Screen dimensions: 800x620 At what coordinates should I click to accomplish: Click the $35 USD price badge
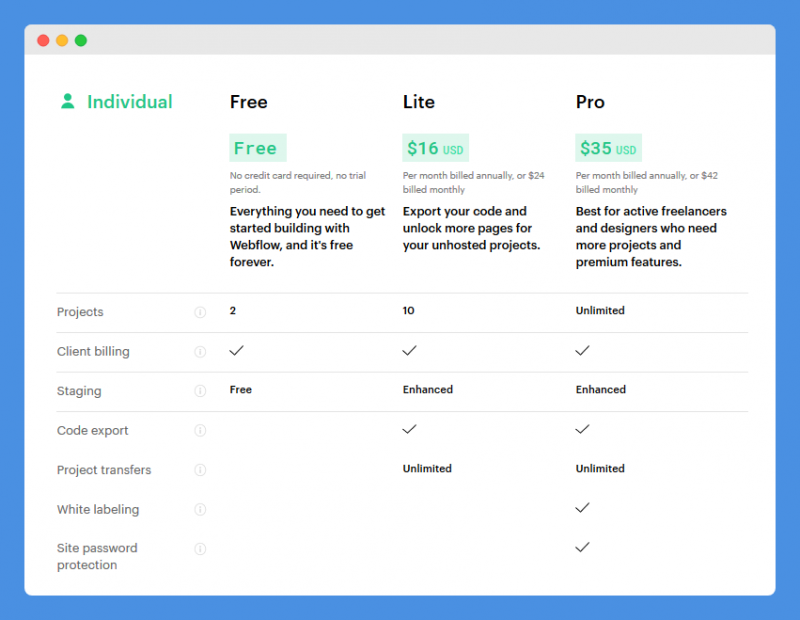point(608,148)
